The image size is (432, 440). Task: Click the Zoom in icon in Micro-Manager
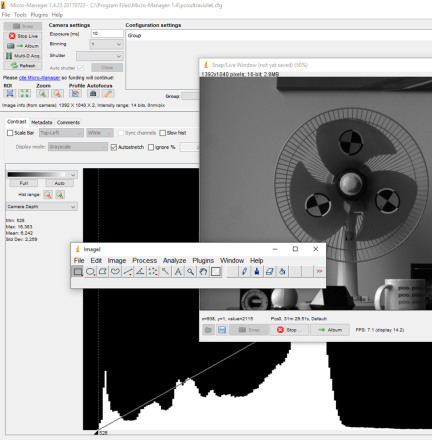tap(42, 94)
